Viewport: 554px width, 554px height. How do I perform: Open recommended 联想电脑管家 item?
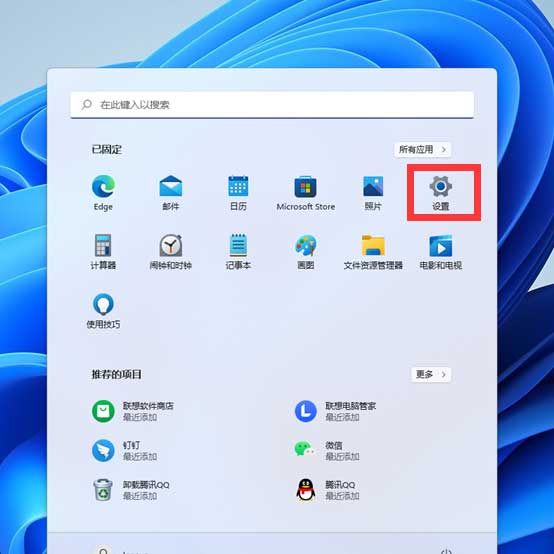335,411
